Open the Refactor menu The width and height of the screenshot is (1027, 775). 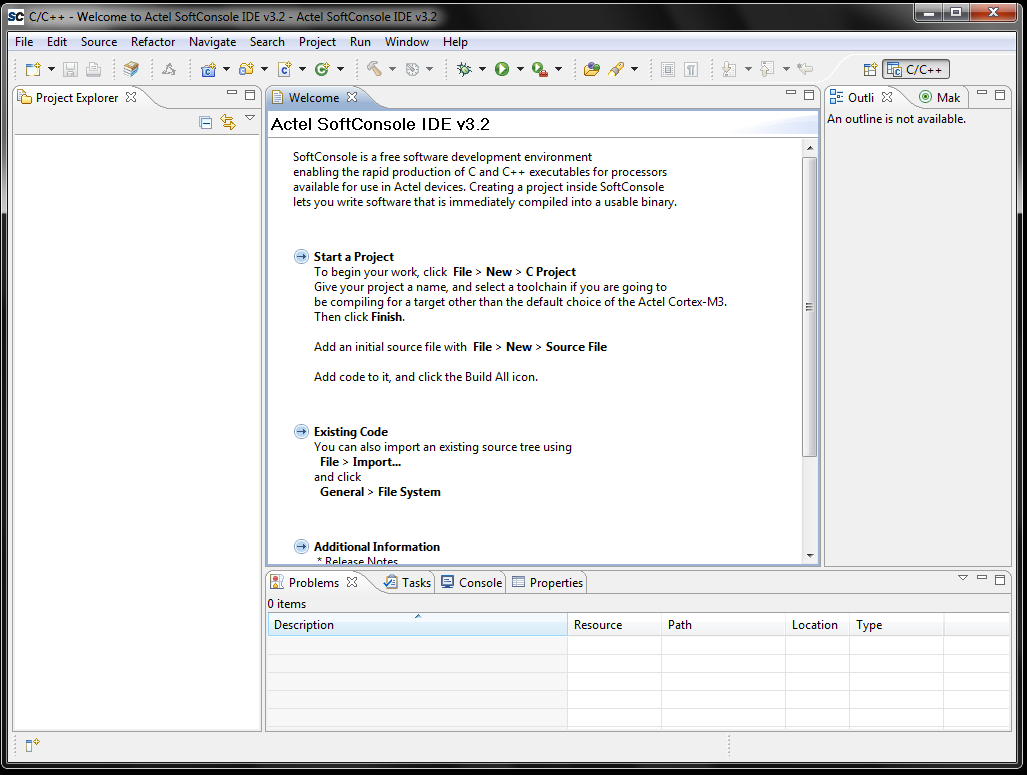(x=153, y=42)
